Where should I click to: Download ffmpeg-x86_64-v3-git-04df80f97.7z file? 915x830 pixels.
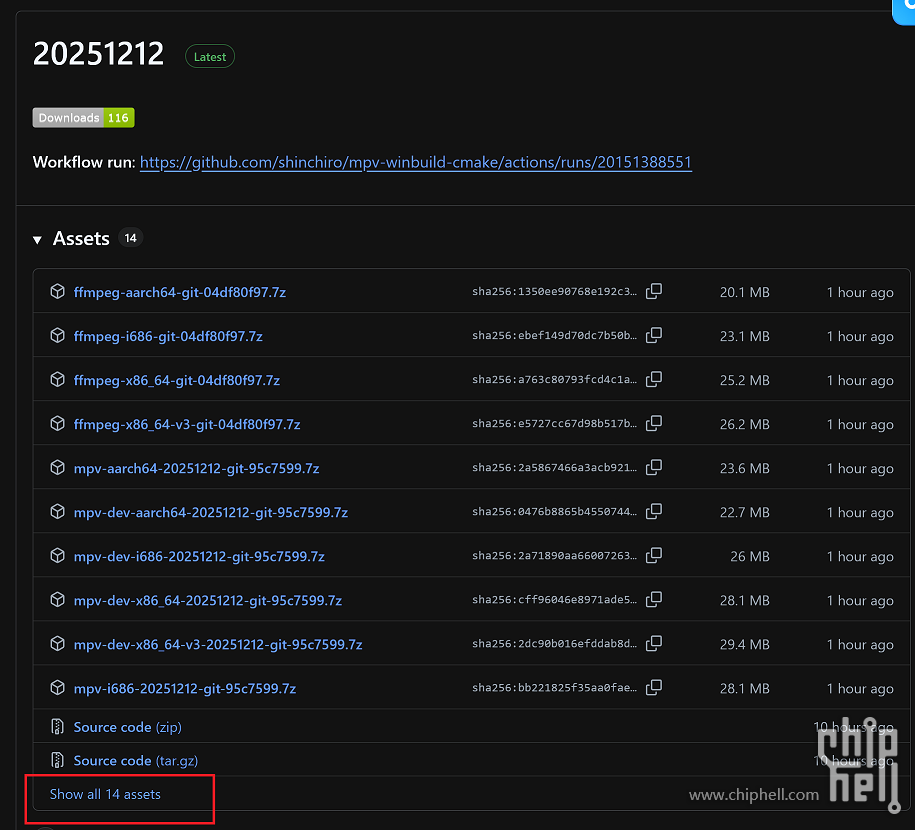(x=187, y=424)
